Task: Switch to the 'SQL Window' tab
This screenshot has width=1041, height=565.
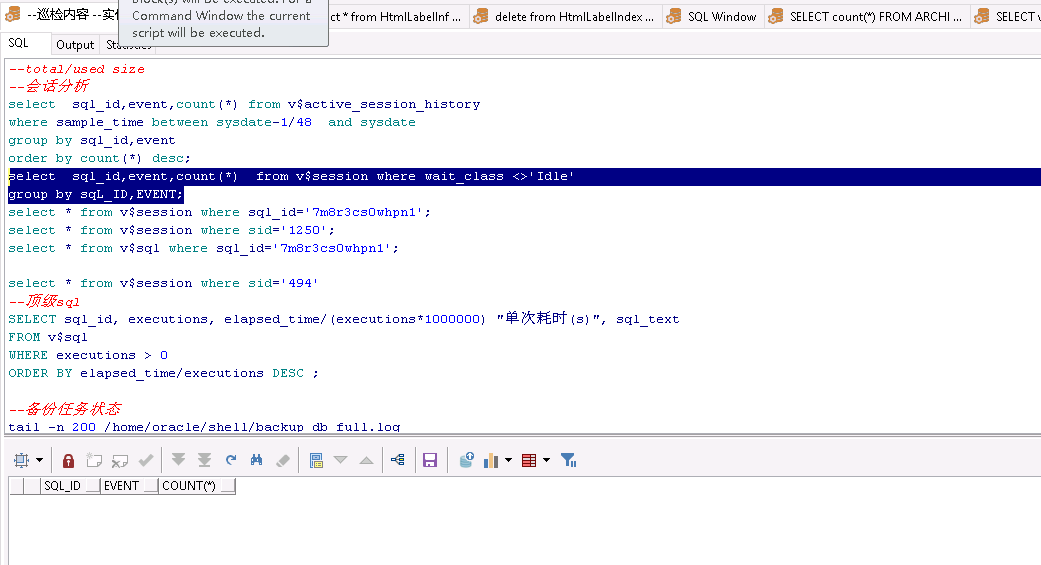Action: (x=712, y=17)
